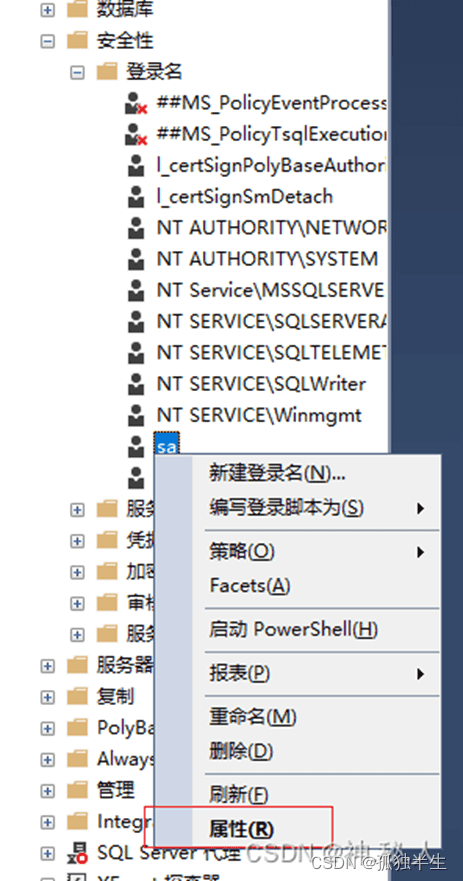Viewport: 463px width, 881px height.
Task: Click the ##MS_PolicyTsqlExecution login user icon
Action: click(136, 135)
